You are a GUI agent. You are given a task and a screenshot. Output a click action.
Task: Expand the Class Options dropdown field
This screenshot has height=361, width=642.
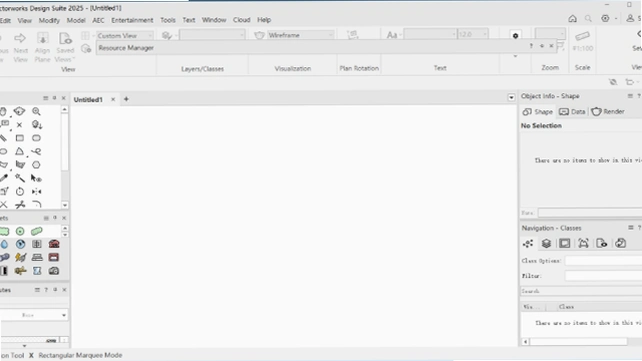click(603, 261)
